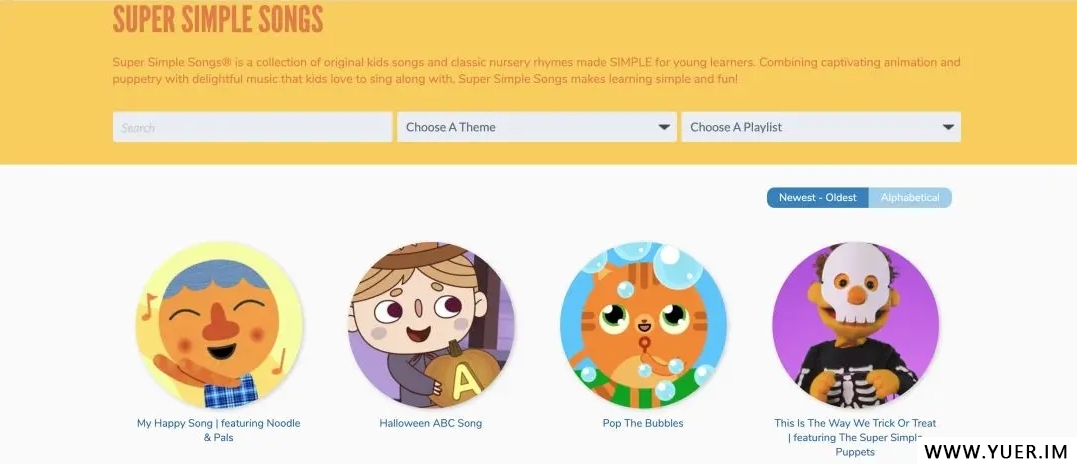Open the My Happy Song title link
This screenshot has height=464, width=1077.
coord(218,430)
